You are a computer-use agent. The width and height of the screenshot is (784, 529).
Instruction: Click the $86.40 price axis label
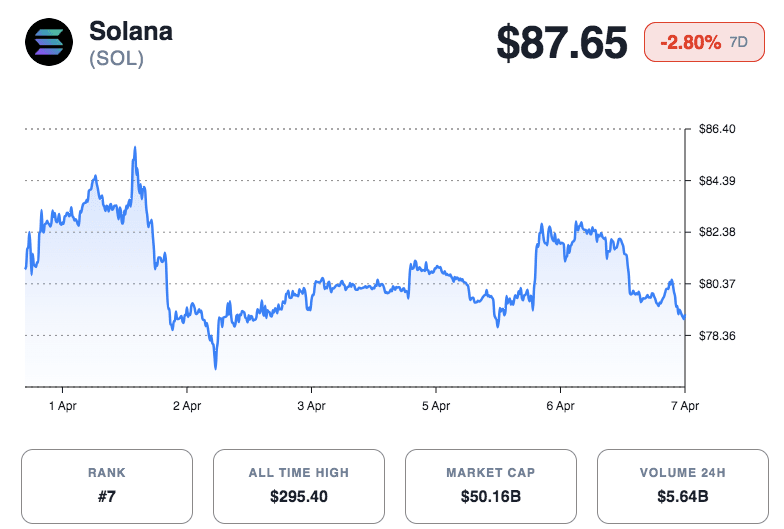(x=716, y=129)
